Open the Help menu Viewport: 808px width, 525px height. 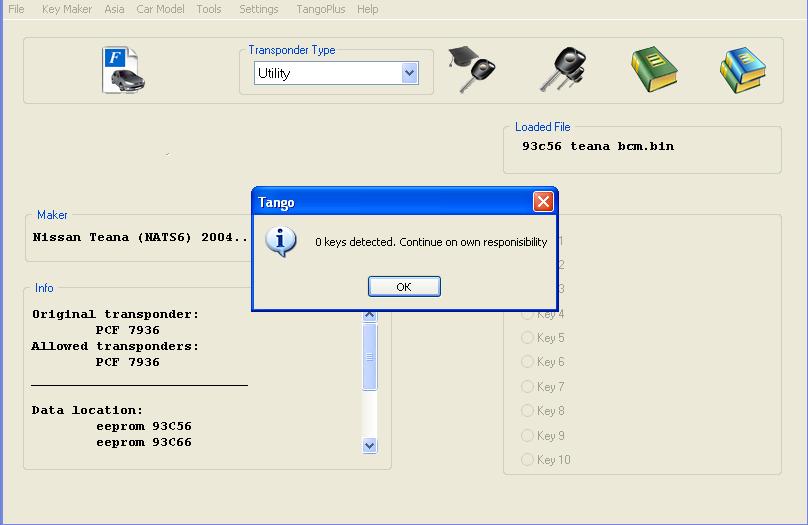tap(367, 9)
